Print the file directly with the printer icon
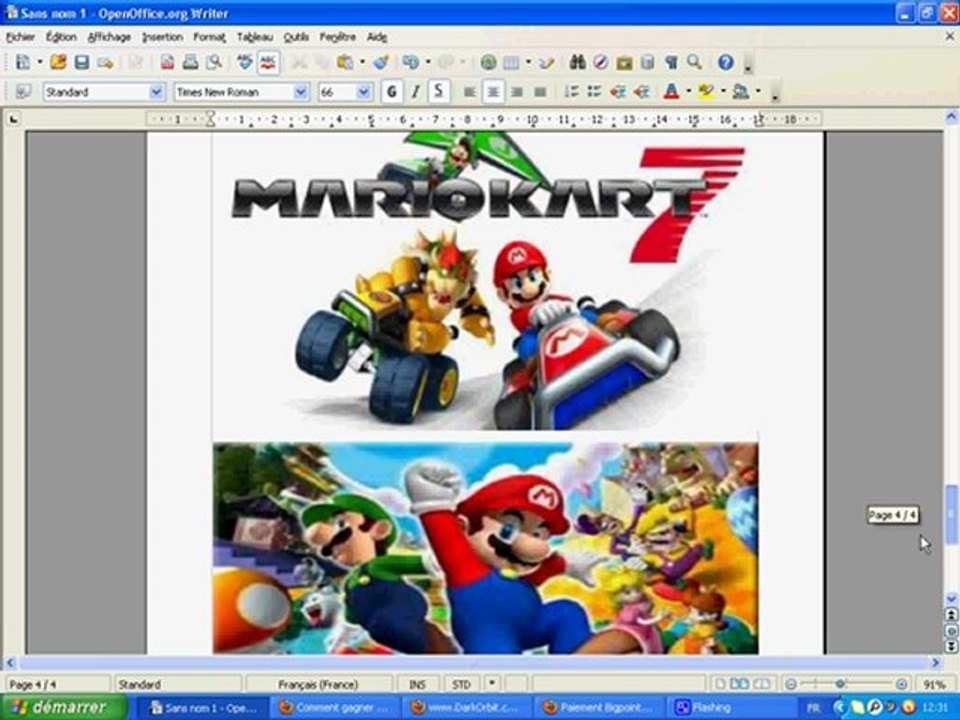This screenshot has height=720, width=960. [x=190, y=62]
